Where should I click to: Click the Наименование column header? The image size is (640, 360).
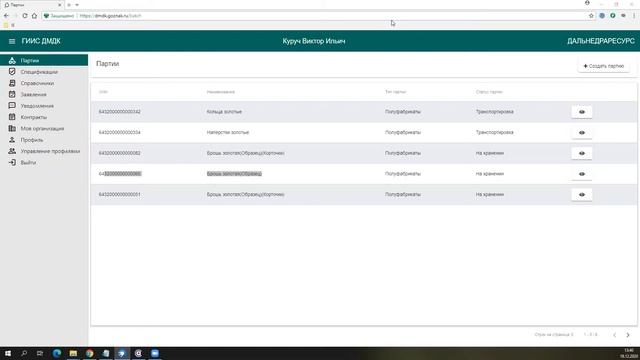point(220,92)
